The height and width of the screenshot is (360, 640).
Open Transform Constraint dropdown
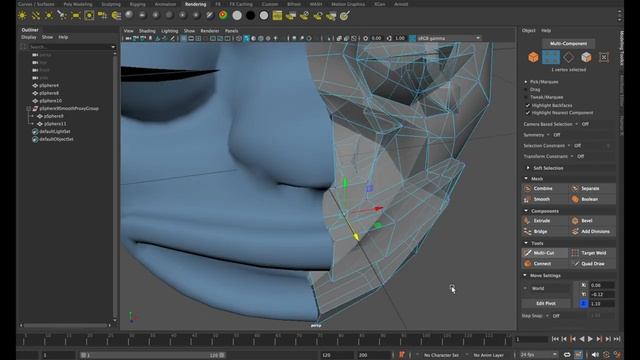(572, 156)
